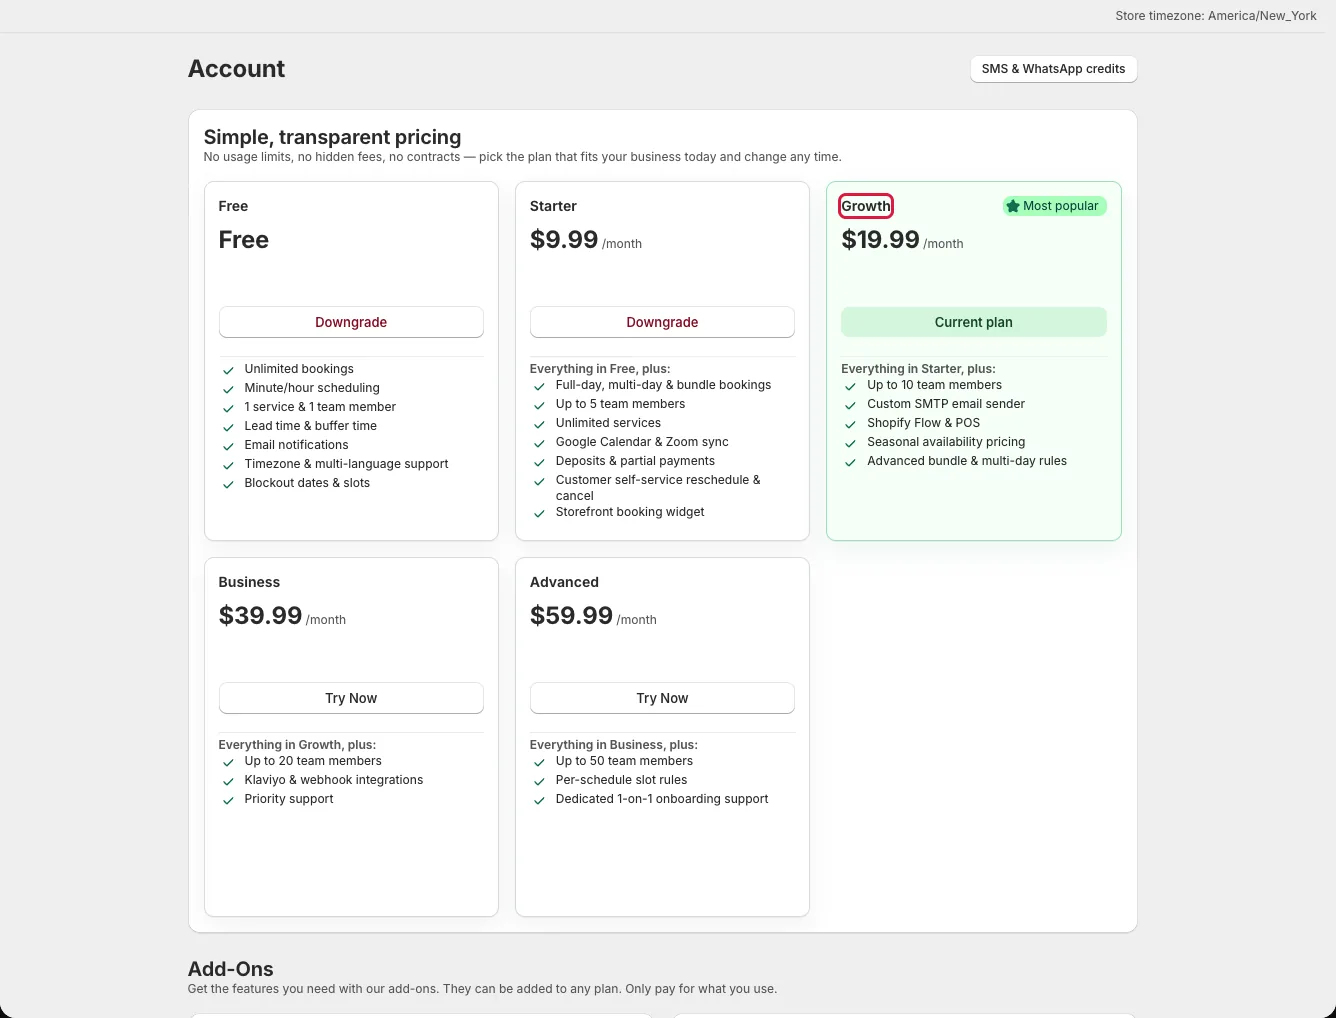The width and height of the screenshot is (1336, 1018).
Task: Click checkmark icon beside Per-schedule slot rules
Action: [539, 781]
